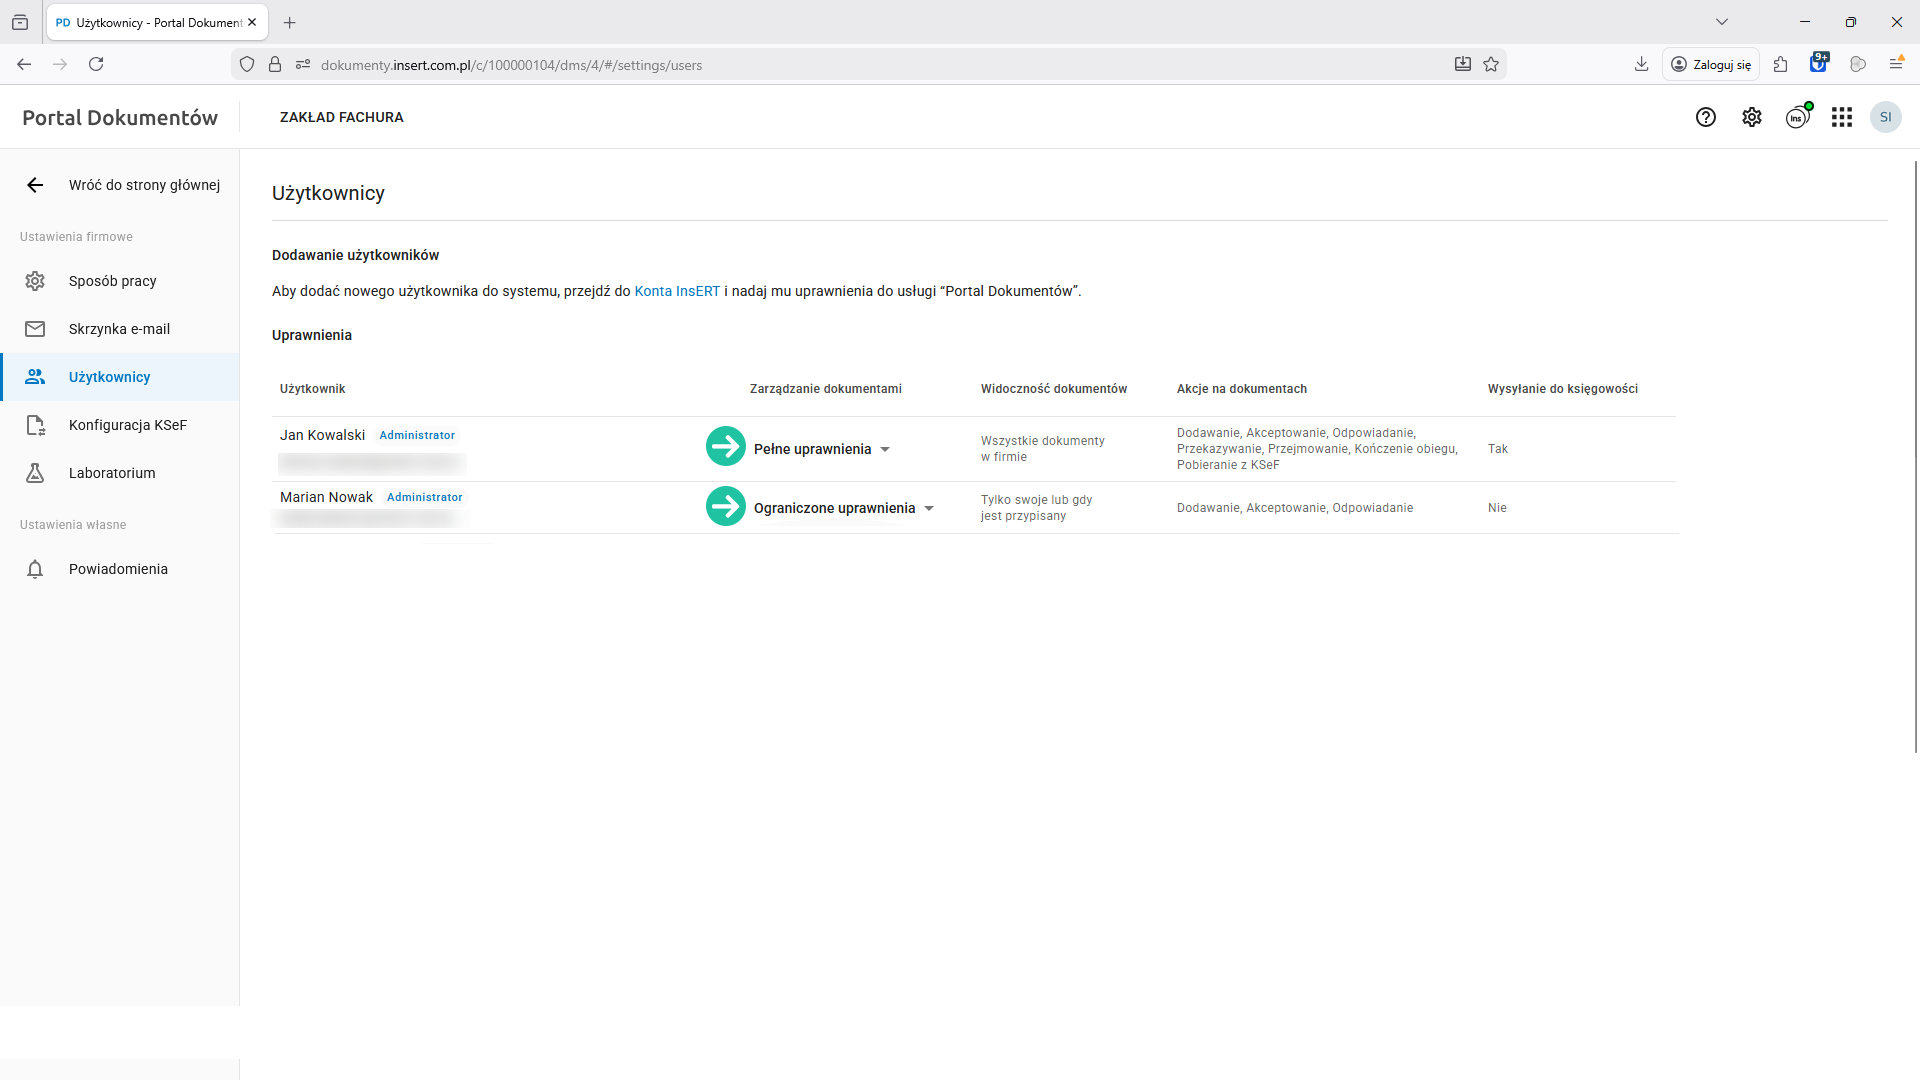Open the help question mark icon

click(1706, 117)
